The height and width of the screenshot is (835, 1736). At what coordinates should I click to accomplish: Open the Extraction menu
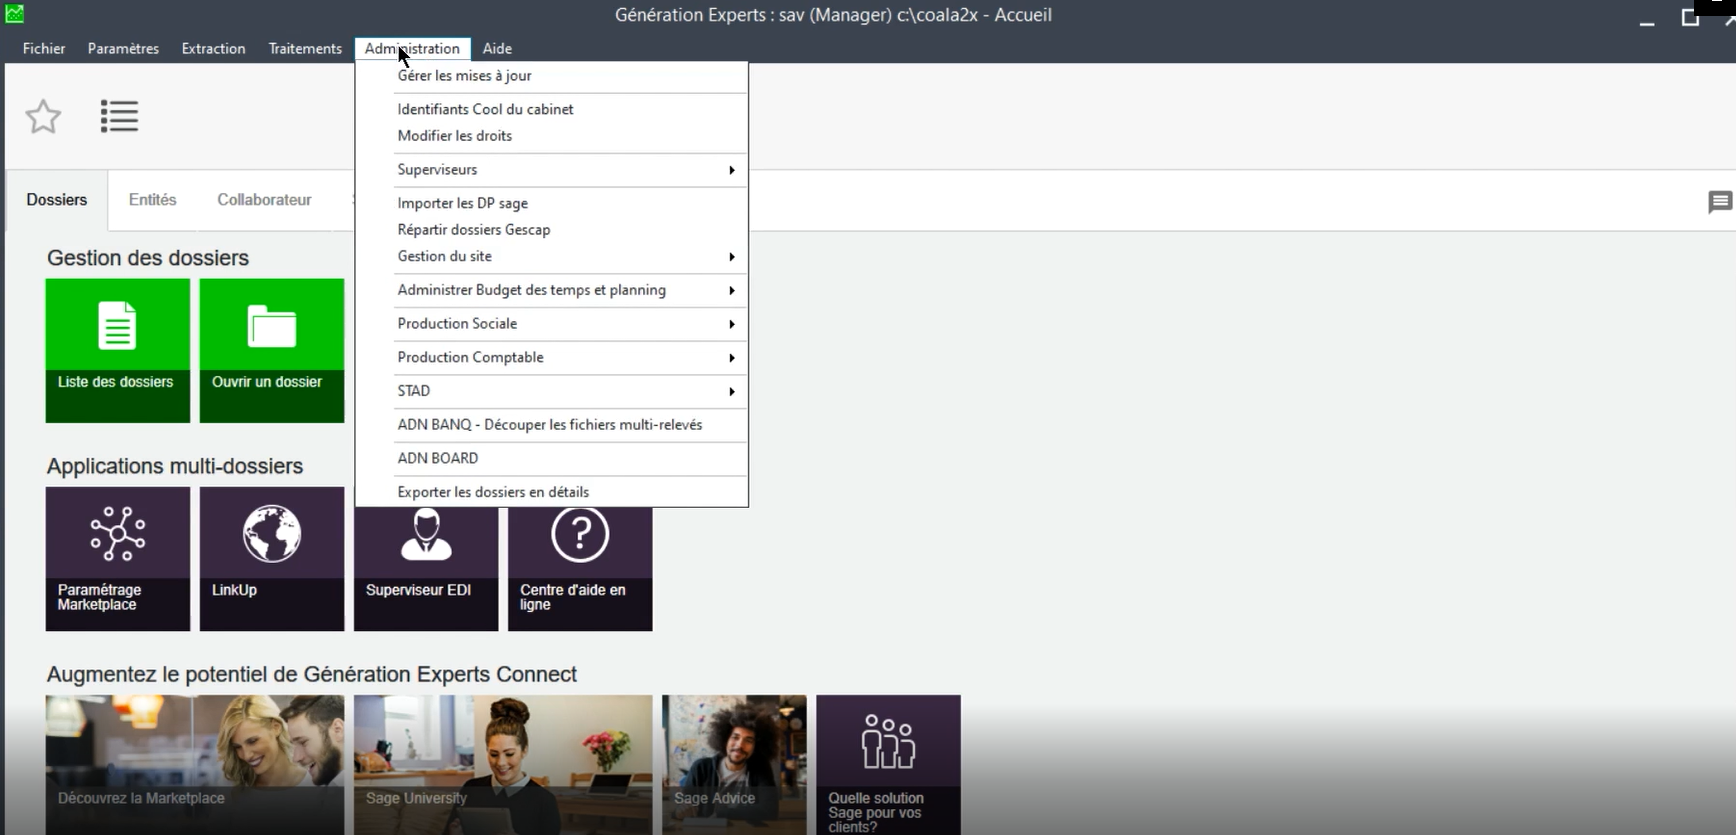click(213, 48)
